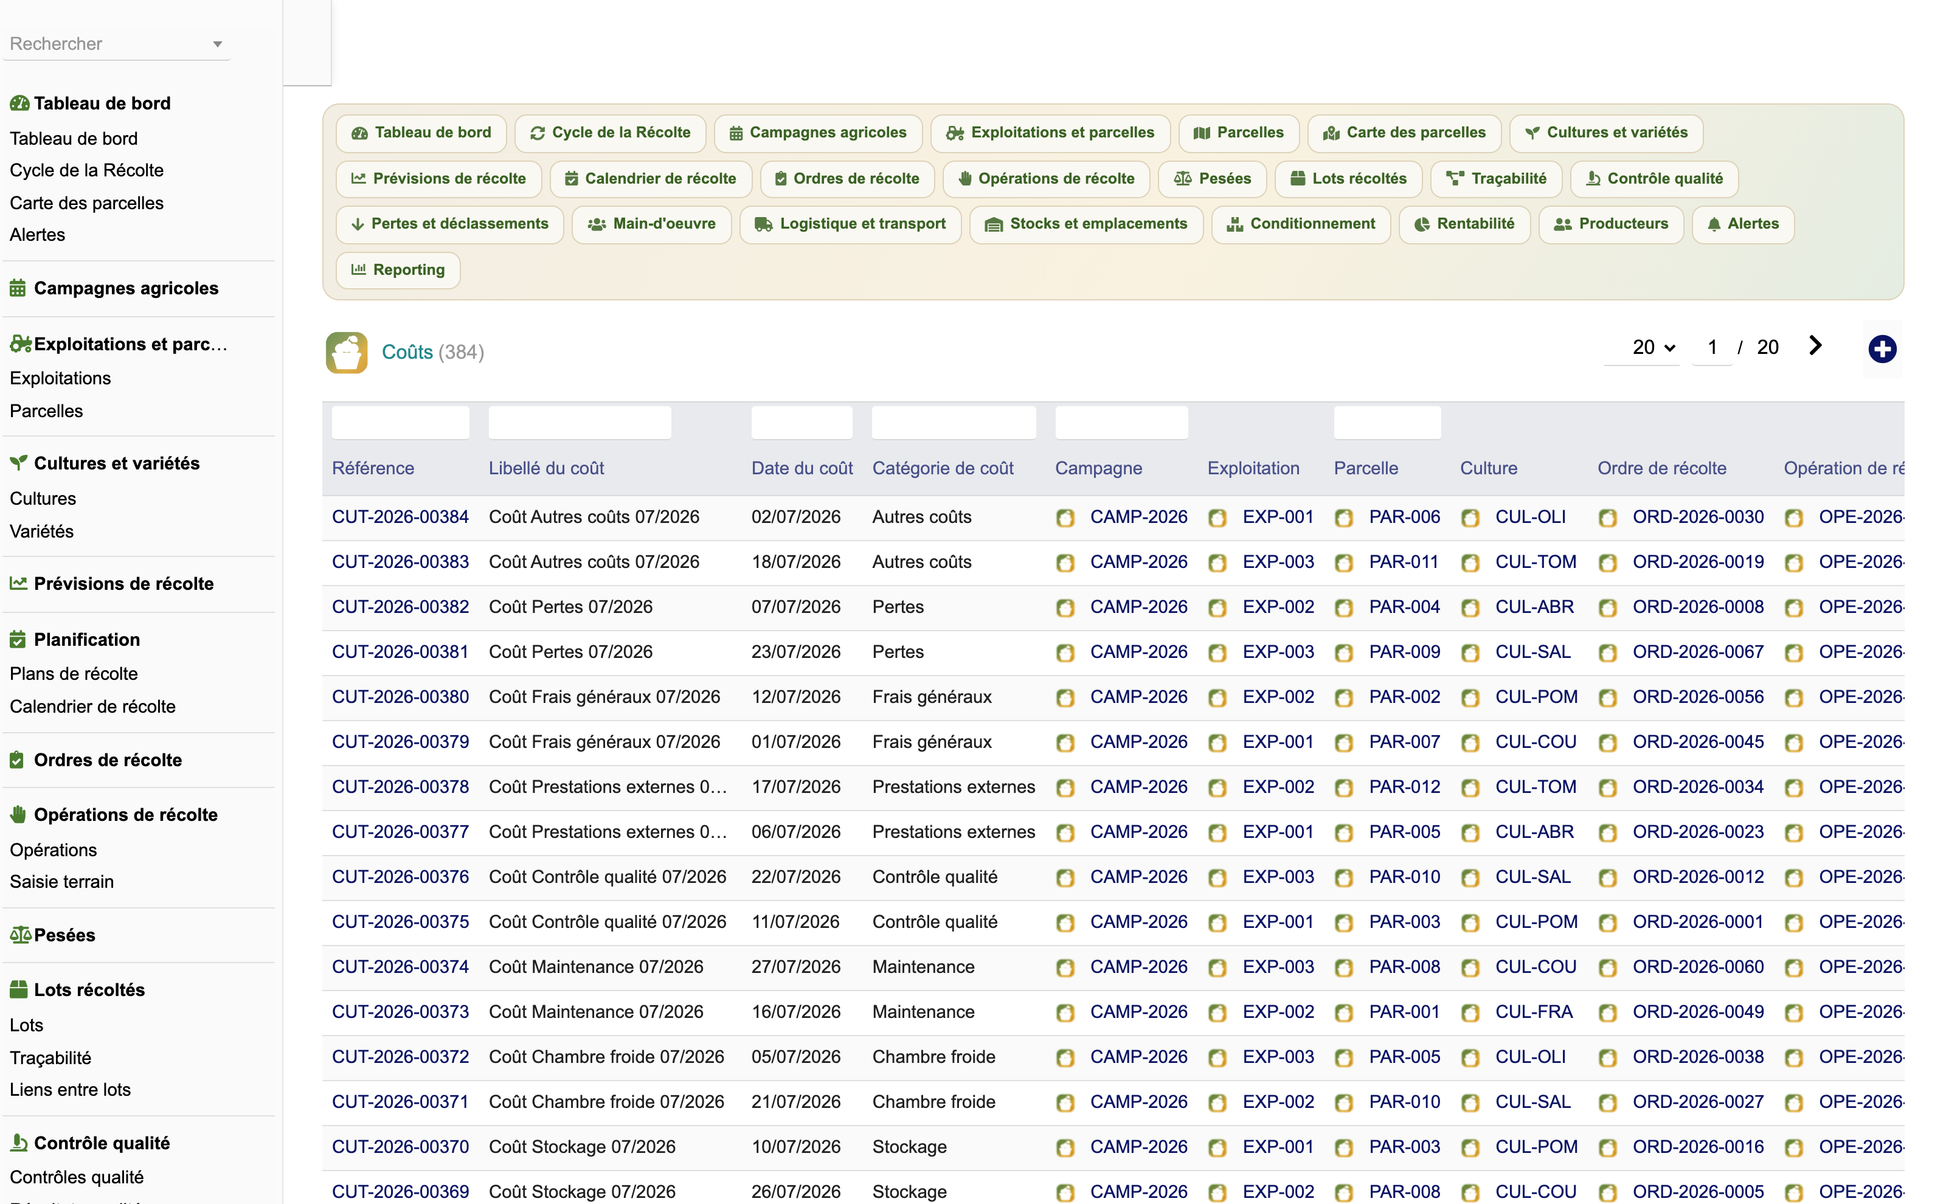This screenshot has height=1204, width=1946.
Task: Open the Tableau de bord tab
Action: point(421,133)
